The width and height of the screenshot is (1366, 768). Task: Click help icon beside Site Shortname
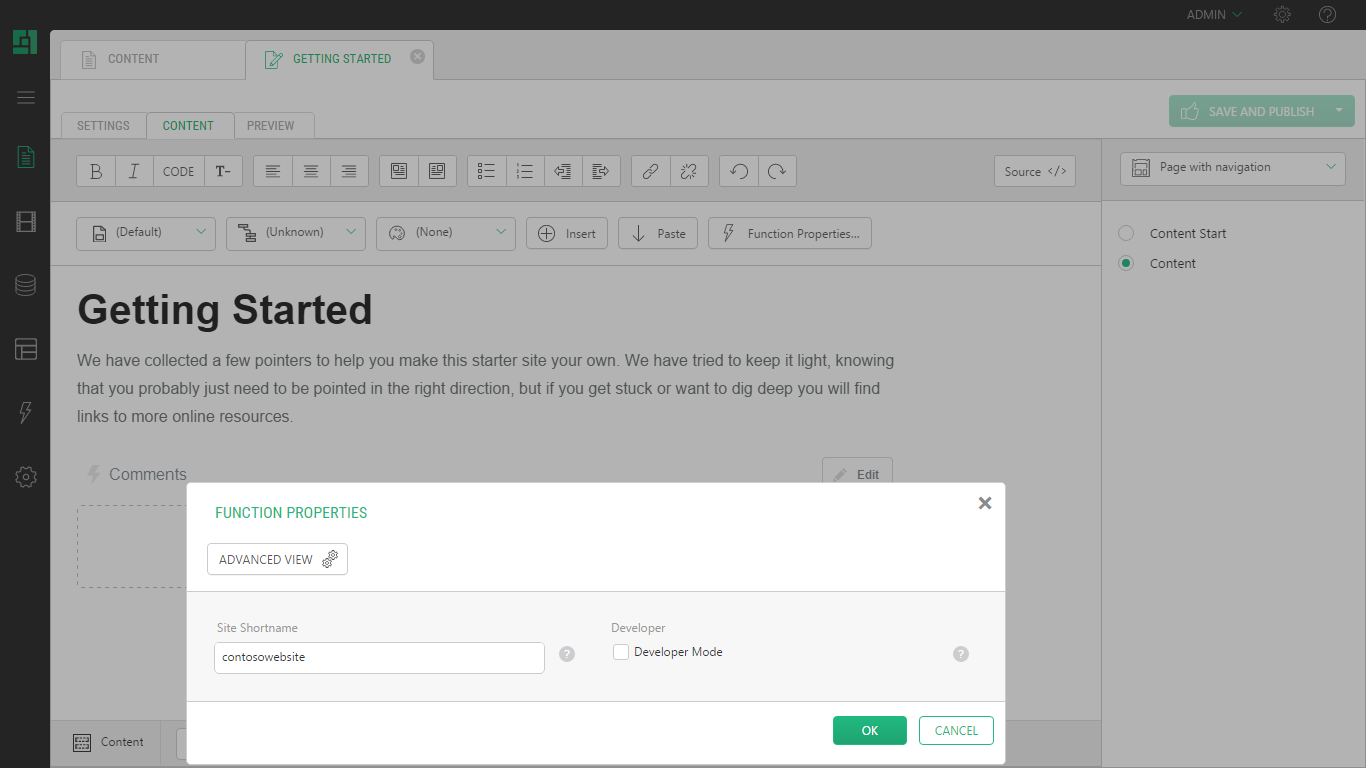click(567, 654)
